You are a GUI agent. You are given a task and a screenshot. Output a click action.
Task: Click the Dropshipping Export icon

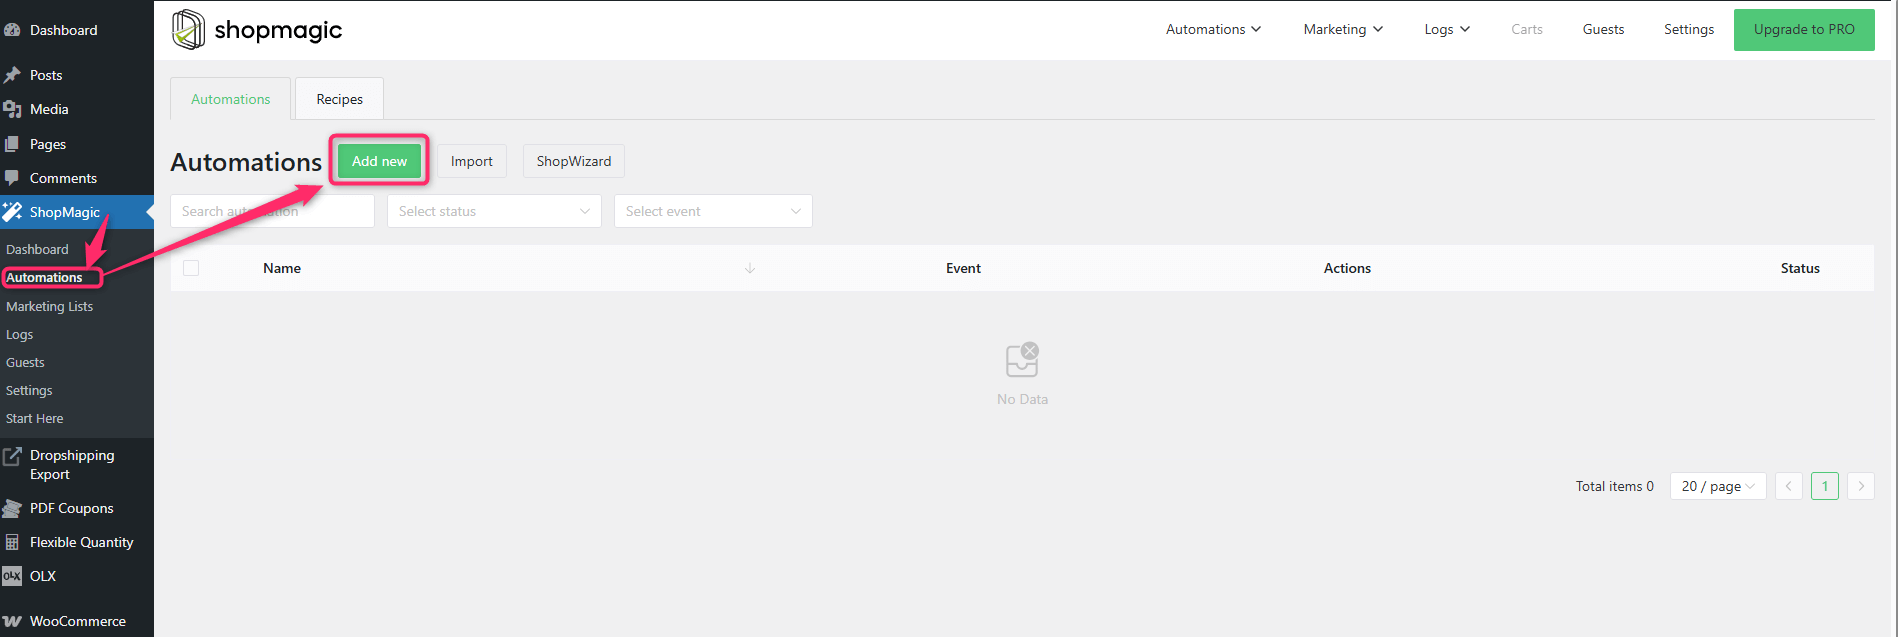(x=12, y=456)
